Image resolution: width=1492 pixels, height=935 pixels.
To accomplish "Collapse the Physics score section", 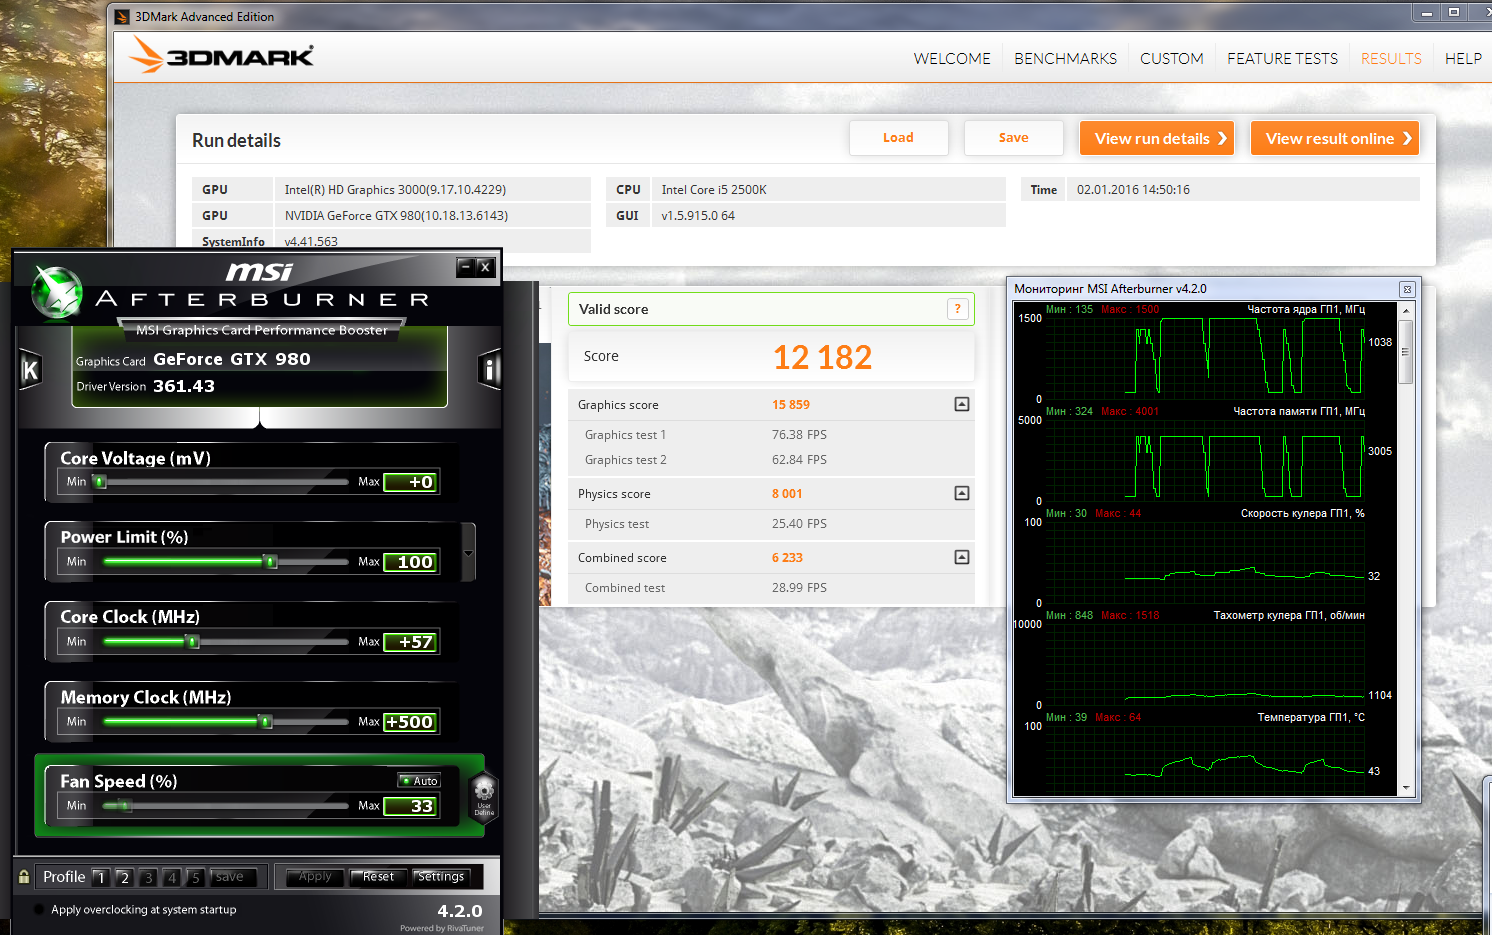I will [961, 493].
